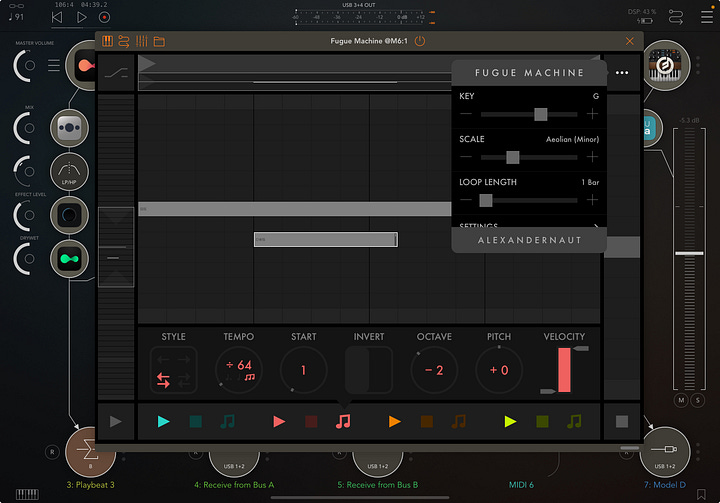
Task: Decrease LOOP LENGTH with minus
Action: click(x=466, y=200)
